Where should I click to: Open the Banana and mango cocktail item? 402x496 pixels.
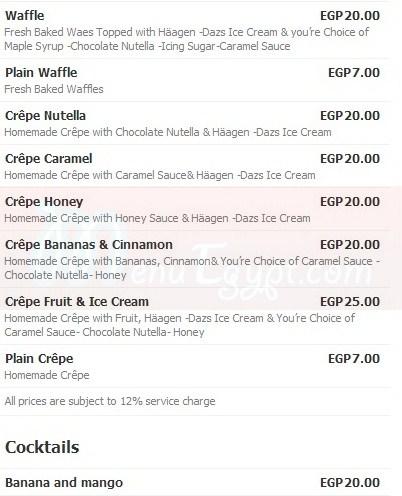click(64, 483)
